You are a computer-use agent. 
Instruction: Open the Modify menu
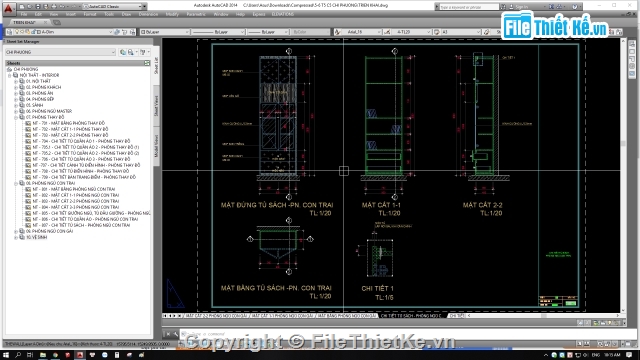(172, 14)
